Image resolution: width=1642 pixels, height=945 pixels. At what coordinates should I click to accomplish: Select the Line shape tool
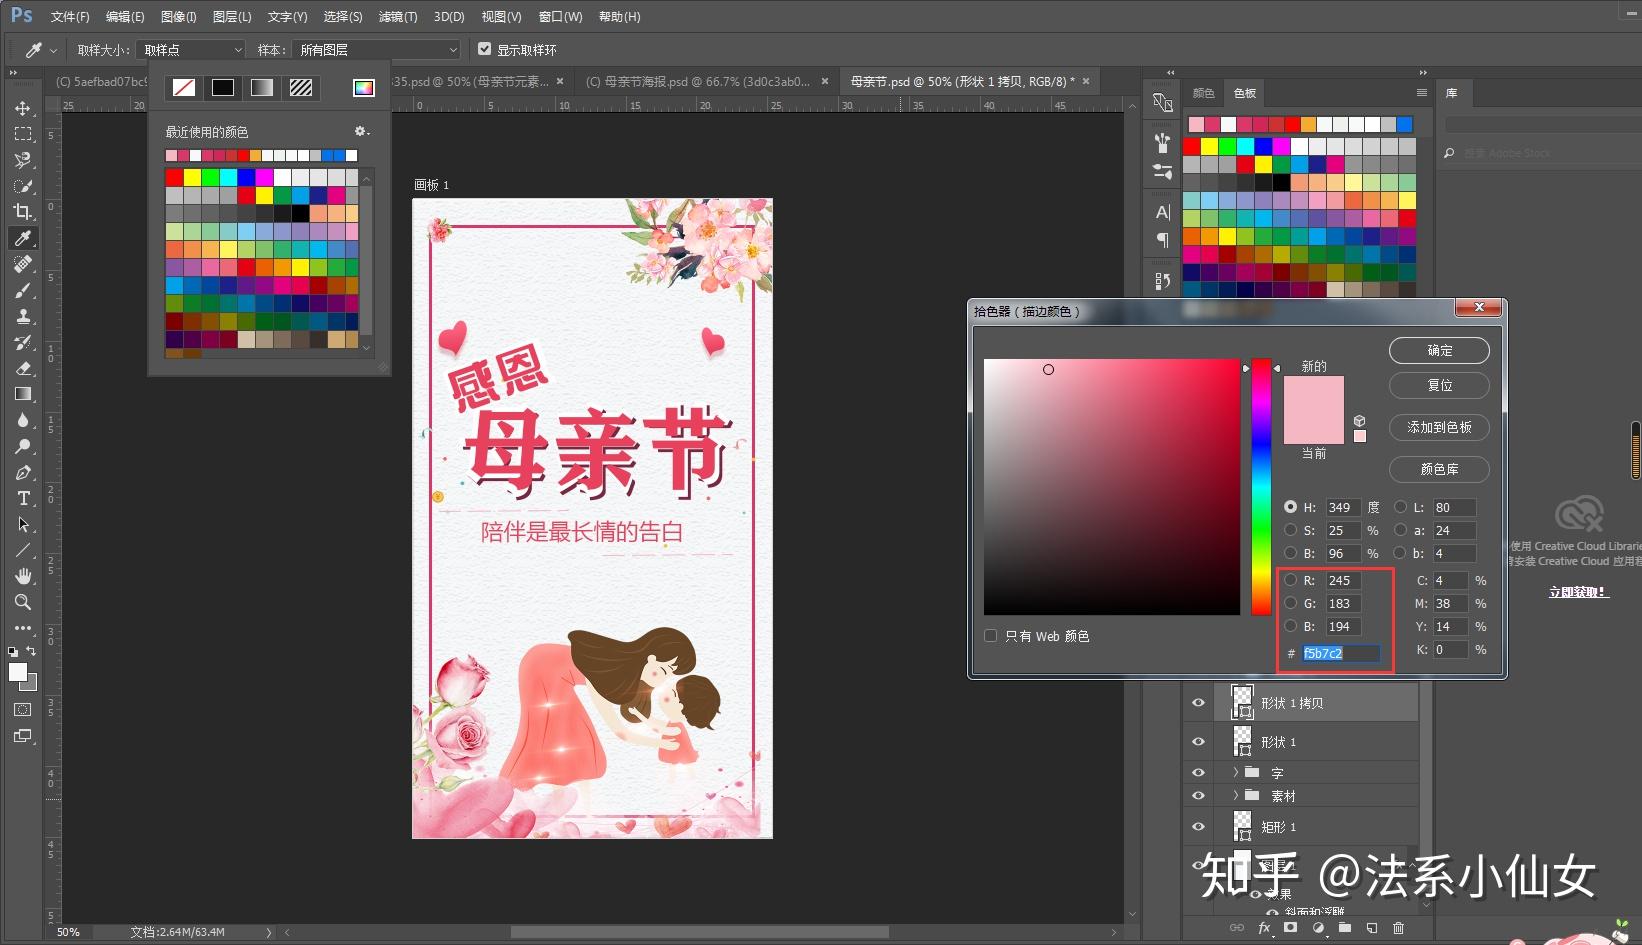click(23, 550)
